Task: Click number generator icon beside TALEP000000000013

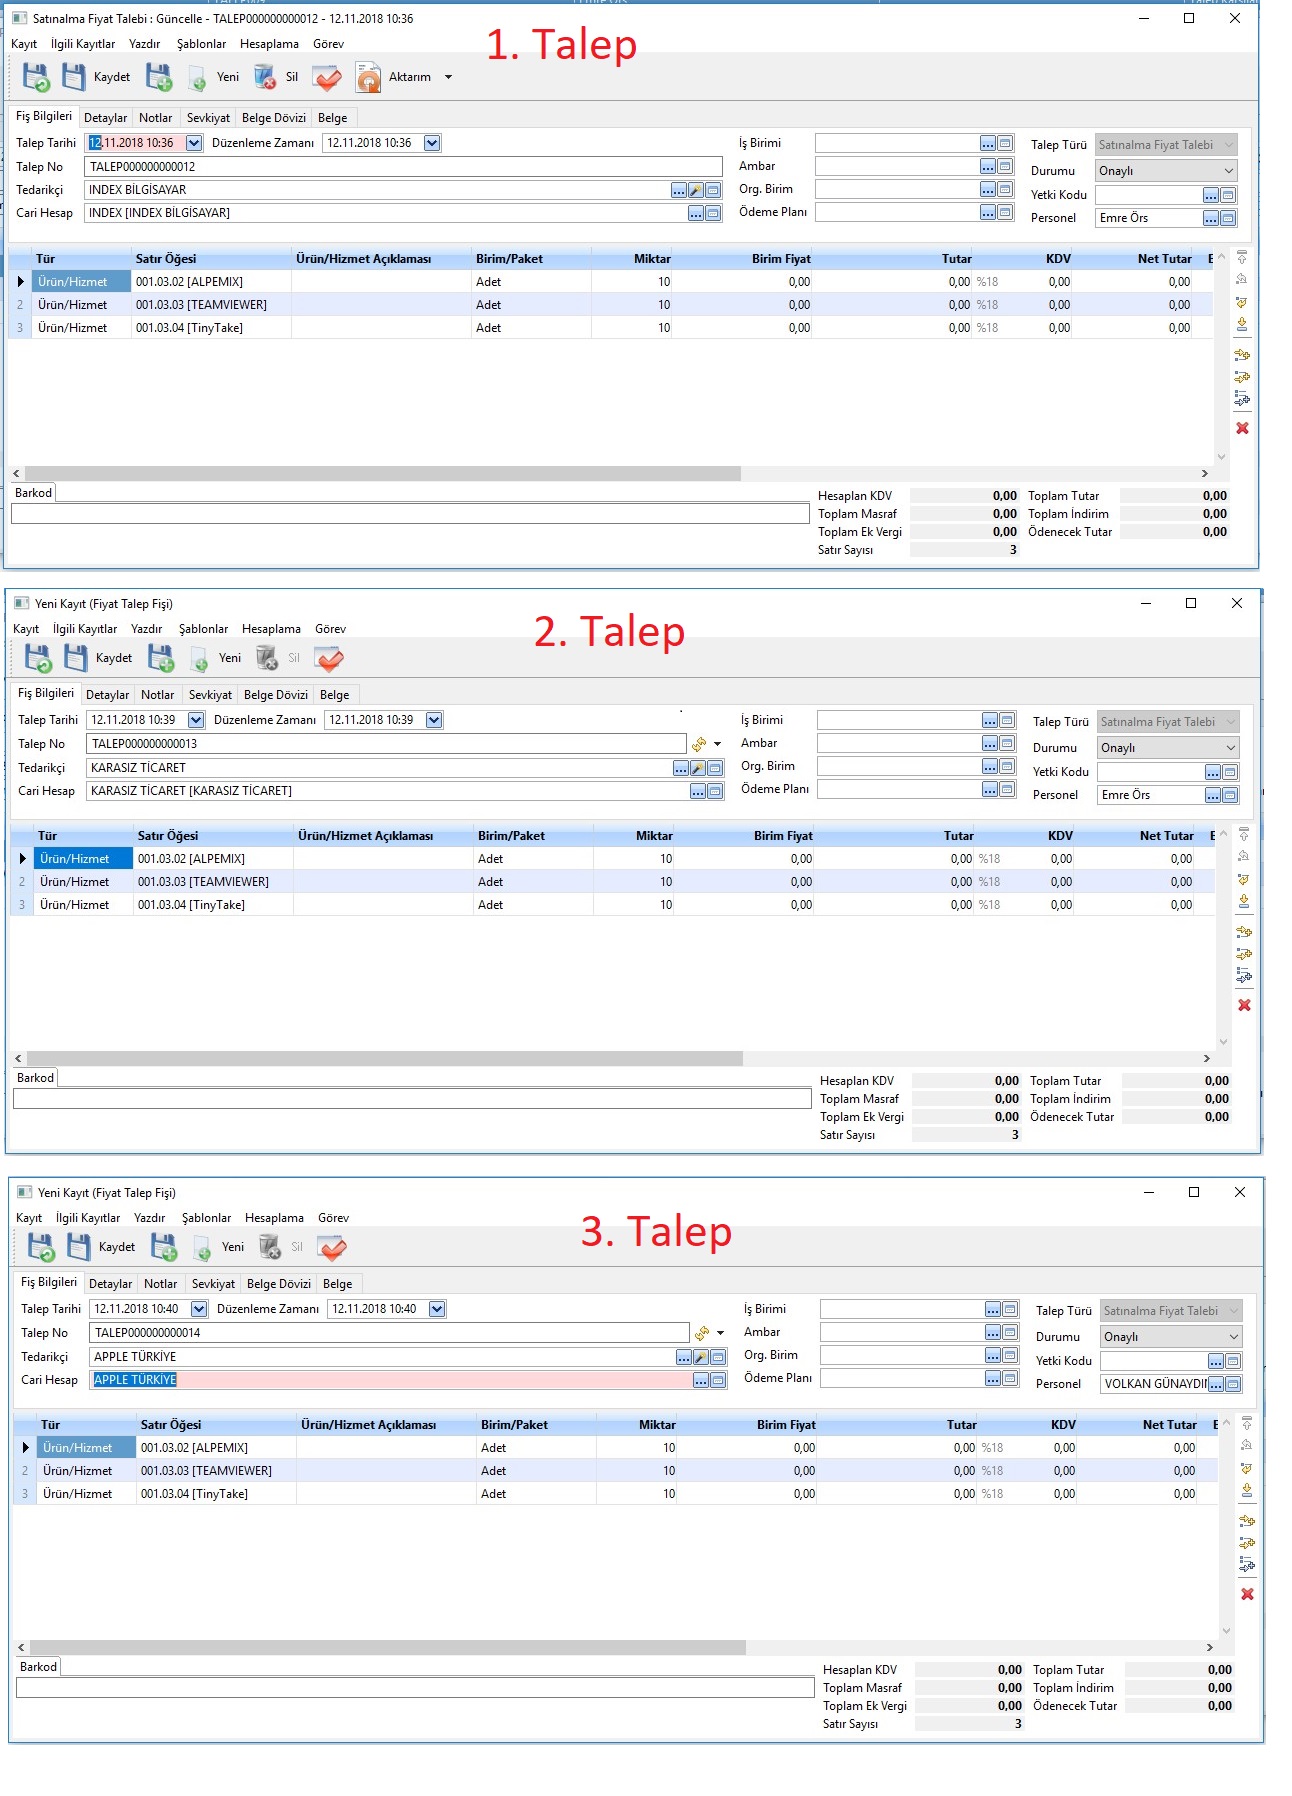Action: [x=699, y=744]
